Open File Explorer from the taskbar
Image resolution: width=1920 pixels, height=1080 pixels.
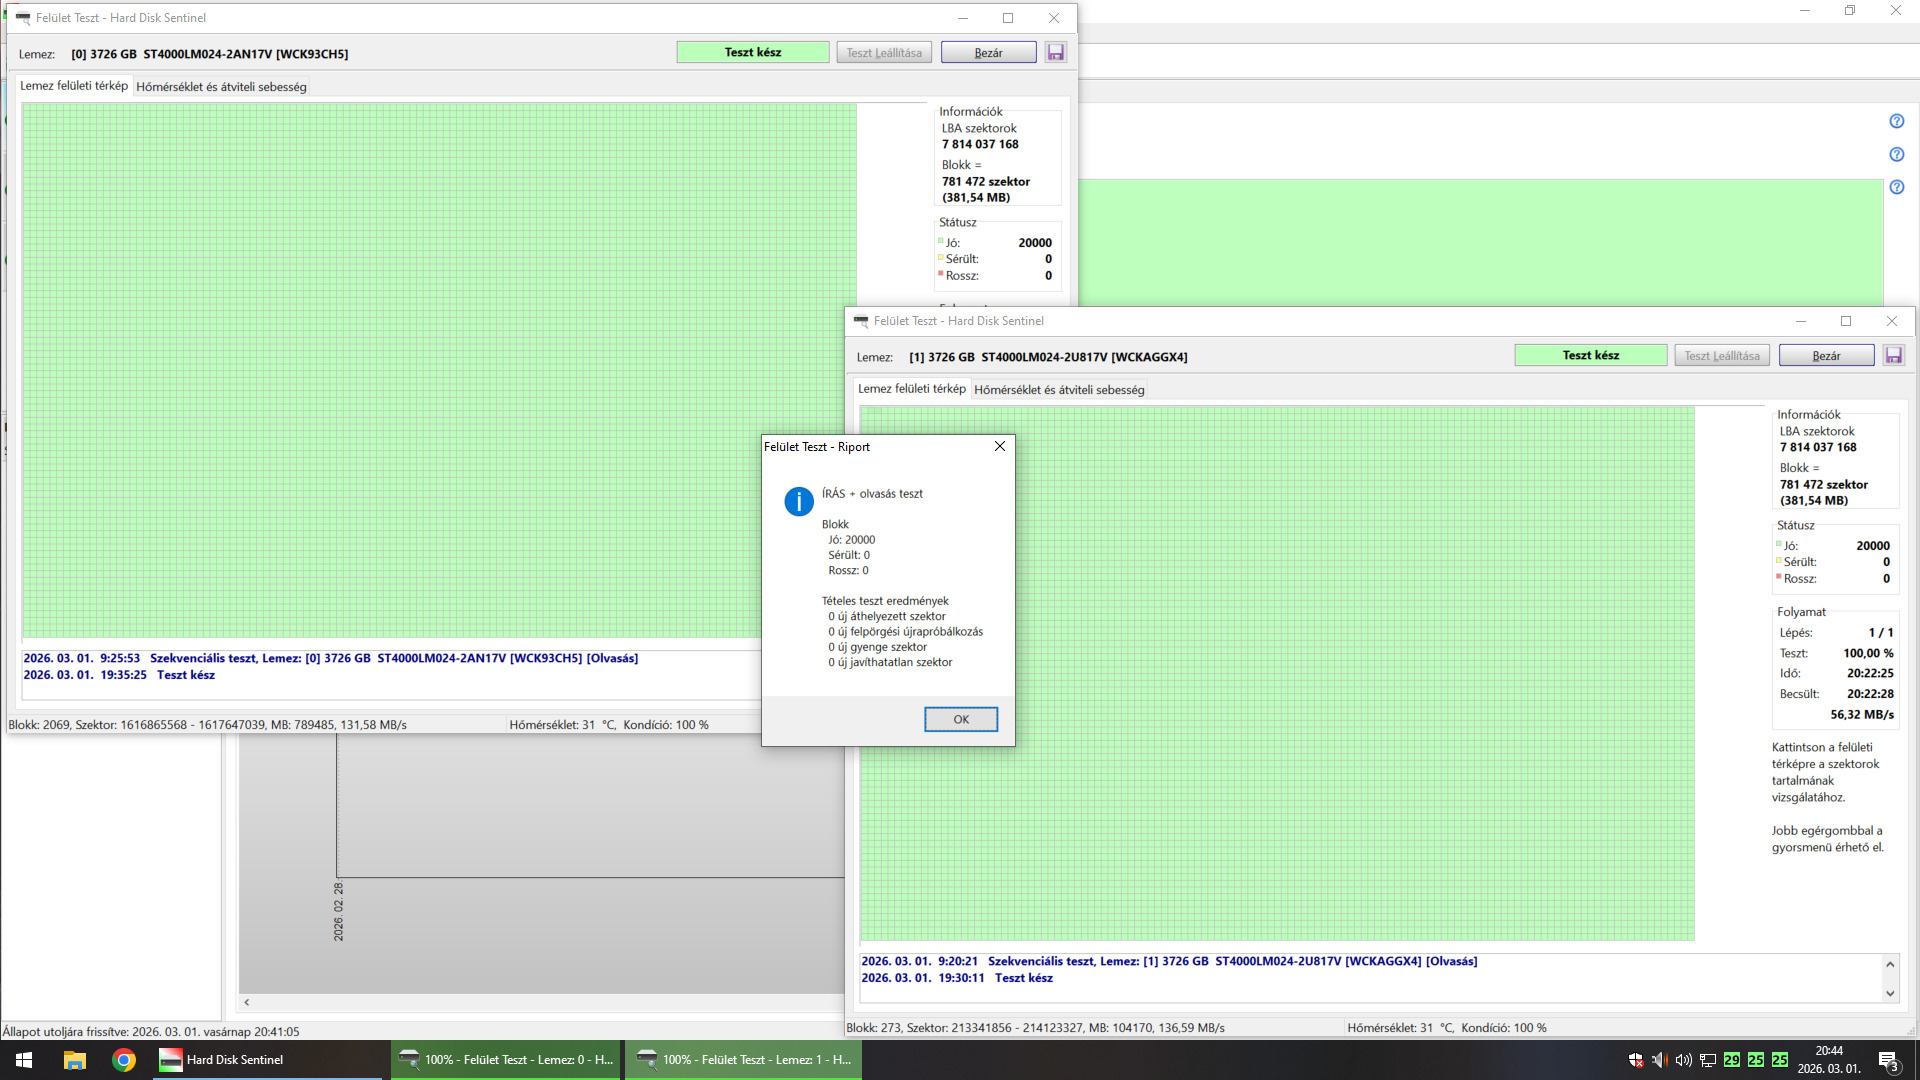[75, 1060]
